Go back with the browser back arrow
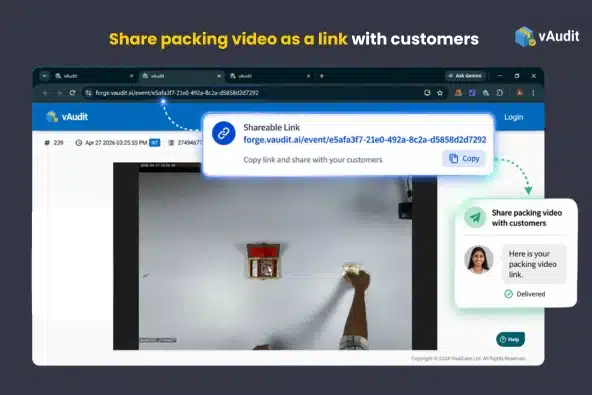The height and width of the screenshot is (395, 592). [45, 93]
